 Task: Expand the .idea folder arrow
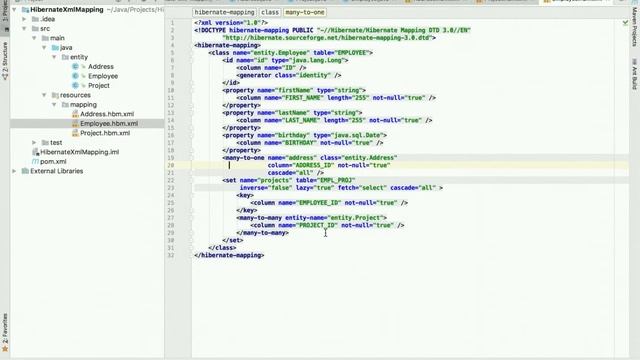click(x=24, y=19)
